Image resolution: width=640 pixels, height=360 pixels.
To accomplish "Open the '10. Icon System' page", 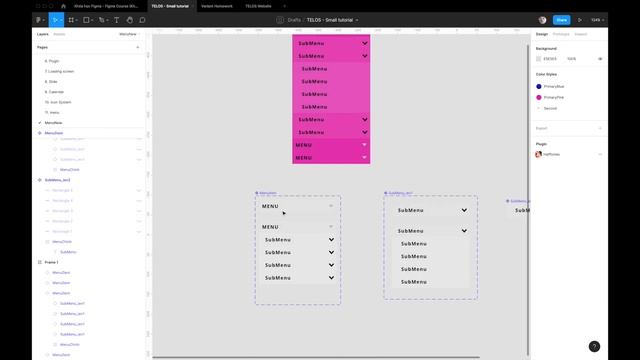I will (x=58, y=102).
